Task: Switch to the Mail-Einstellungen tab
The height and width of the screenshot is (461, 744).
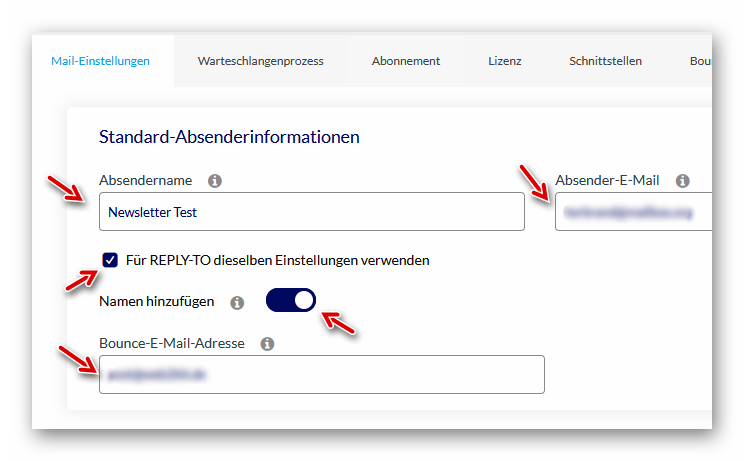Action: coord(101,61)
